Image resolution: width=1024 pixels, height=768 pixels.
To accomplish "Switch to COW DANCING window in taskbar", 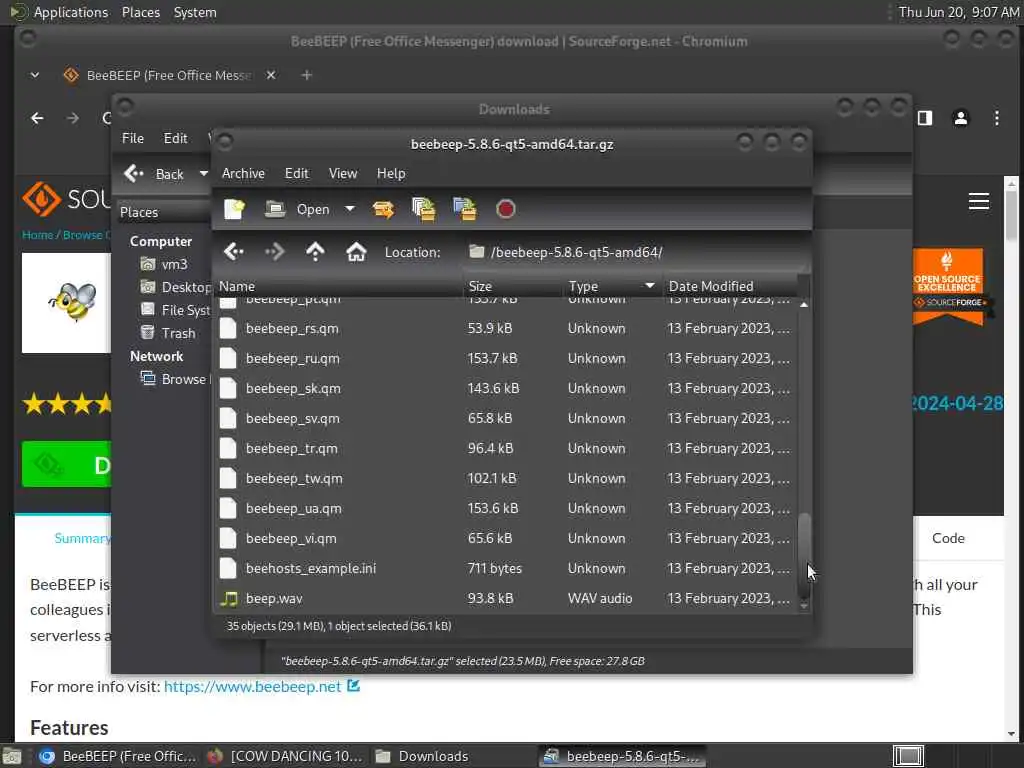I will tap(285, 756).
